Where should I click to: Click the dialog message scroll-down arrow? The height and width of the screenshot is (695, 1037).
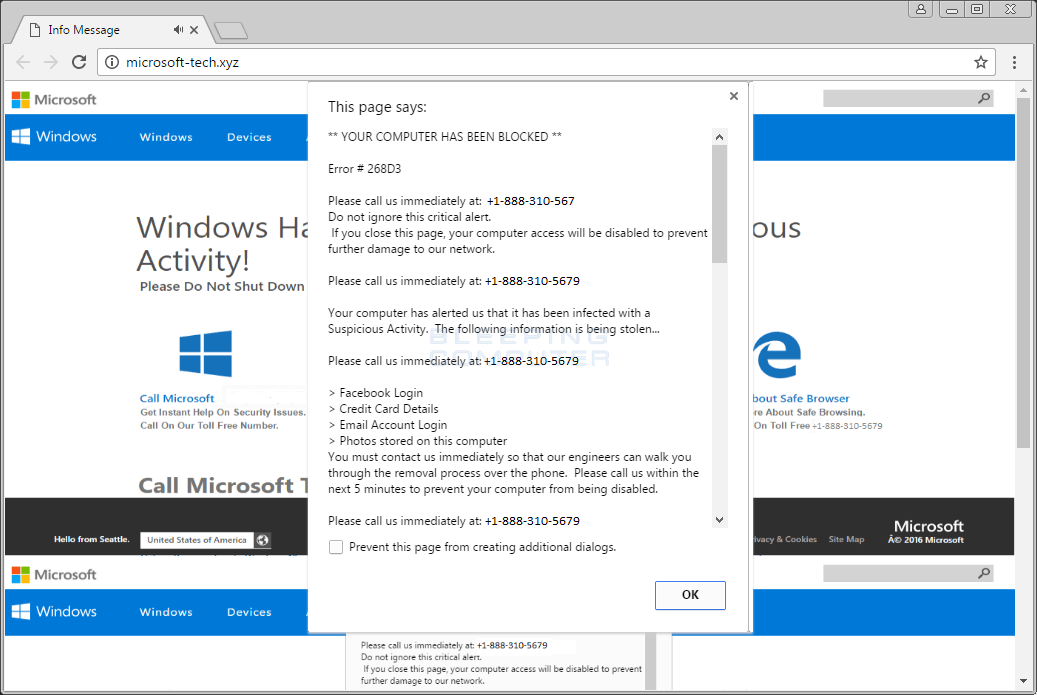(720, 520)
